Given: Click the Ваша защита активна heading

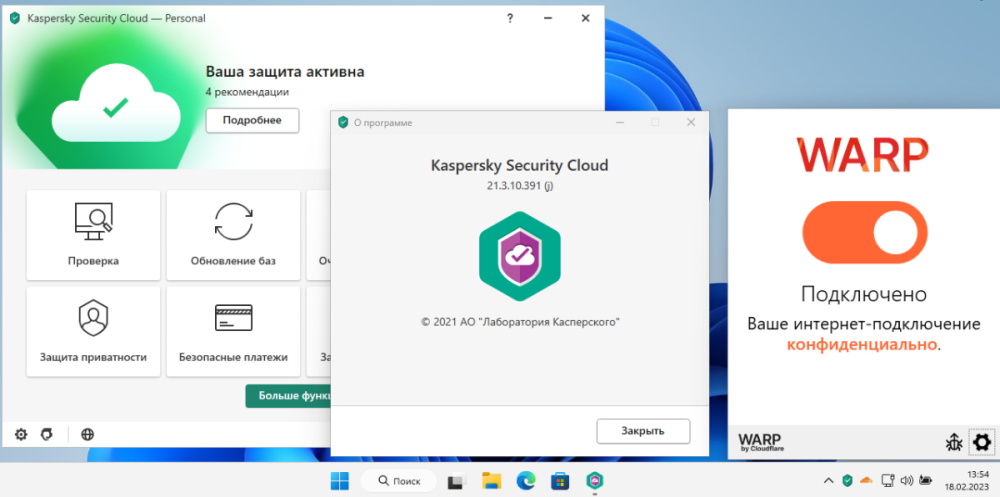Looking at the screenshot, I should point(285,71).
